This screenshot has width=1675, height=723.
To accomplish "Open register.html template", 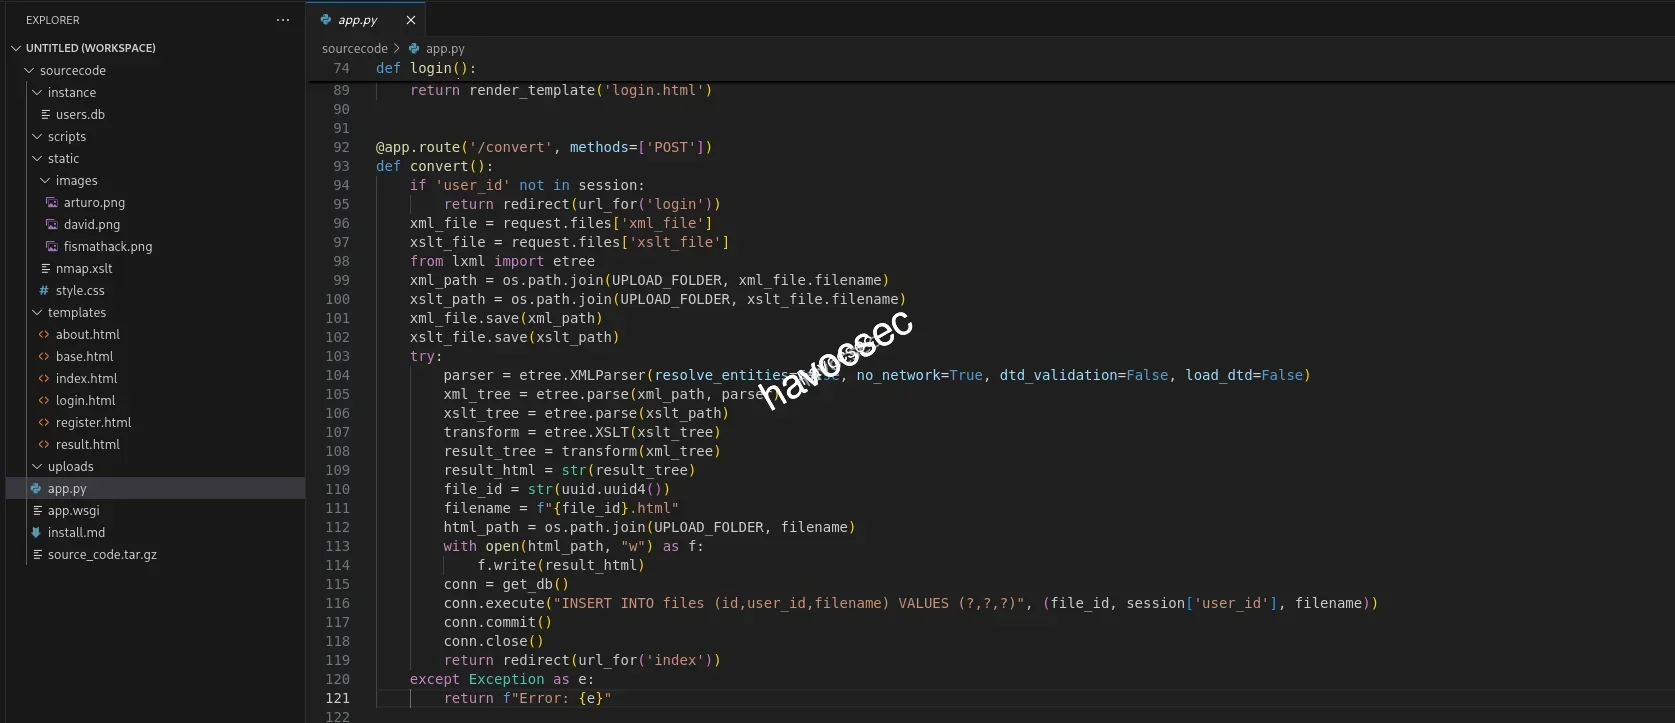I will pos(93,423).
